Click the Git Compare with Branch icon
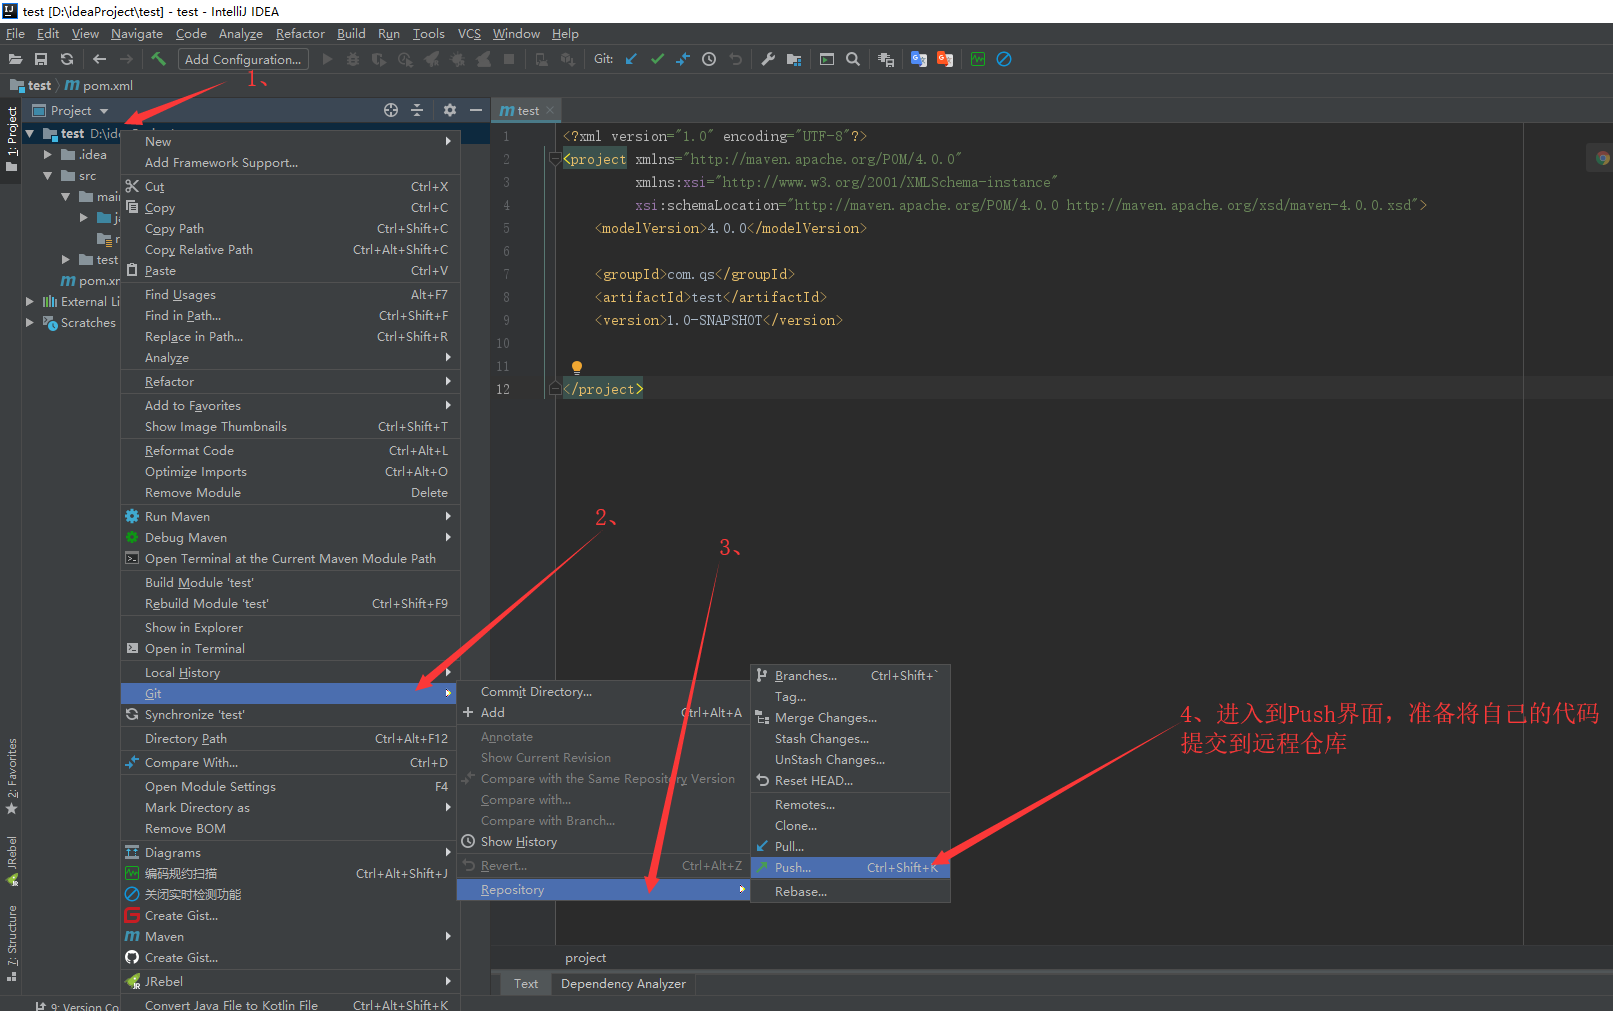The width and height of the screenshot is (1613, 1011). point(683,59)
